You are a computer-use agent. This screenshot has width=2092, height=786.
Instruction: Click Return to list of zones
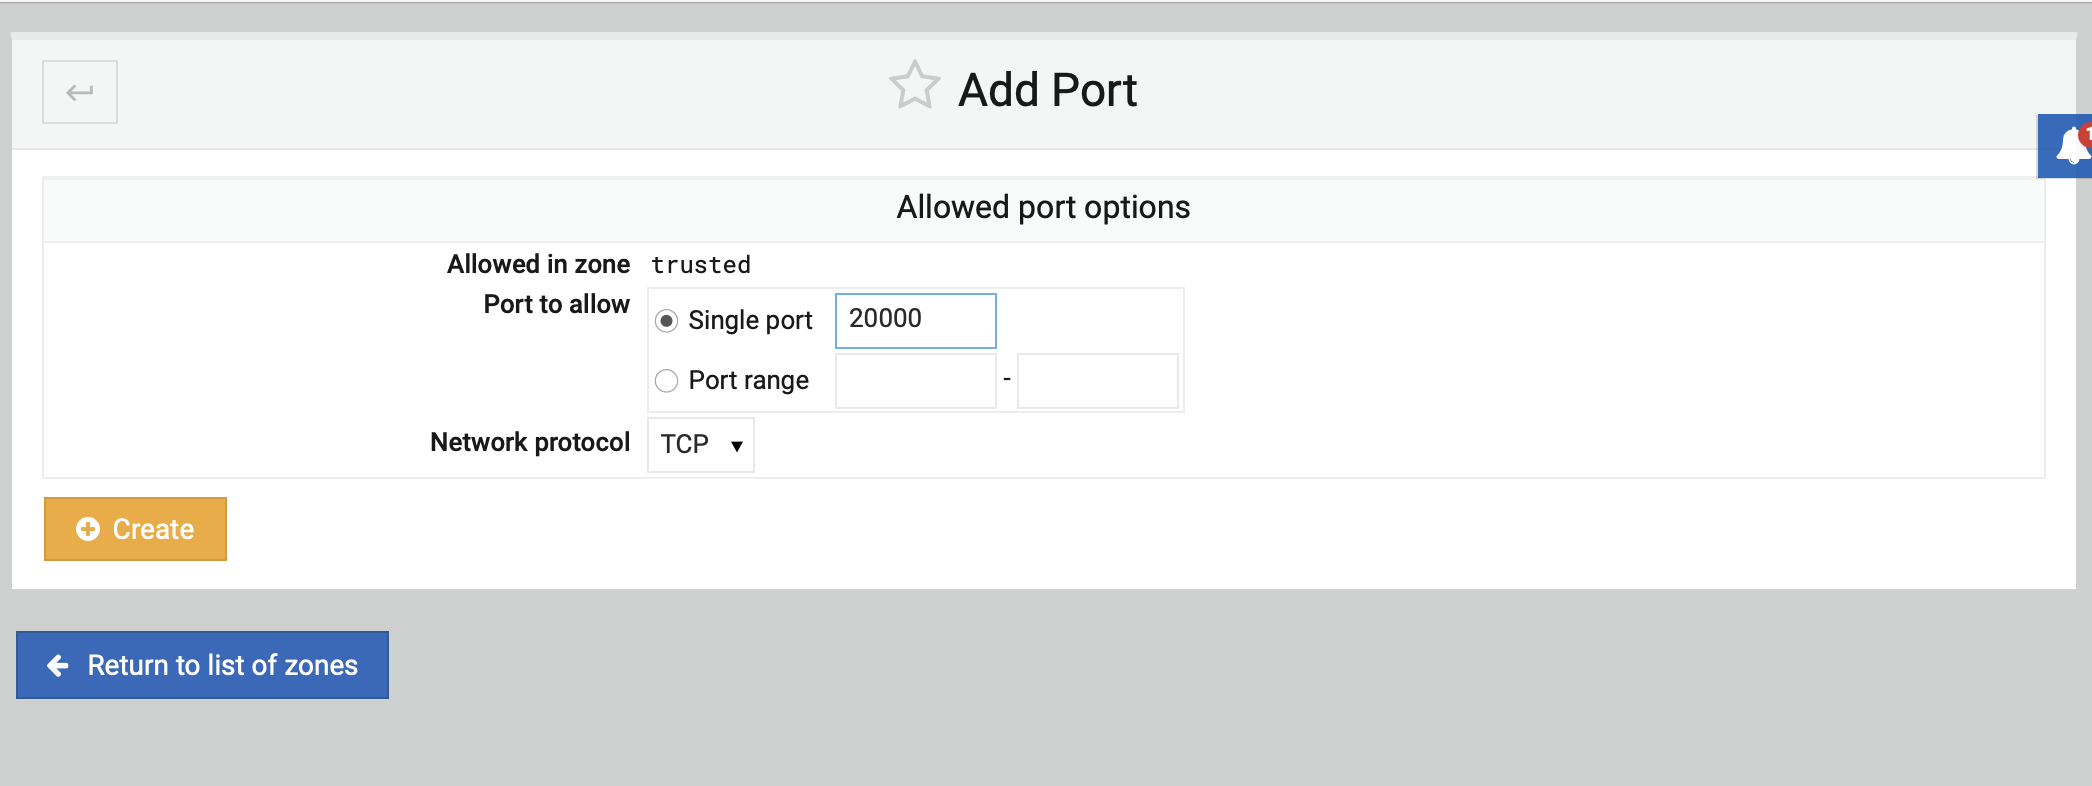click(202, 665)
